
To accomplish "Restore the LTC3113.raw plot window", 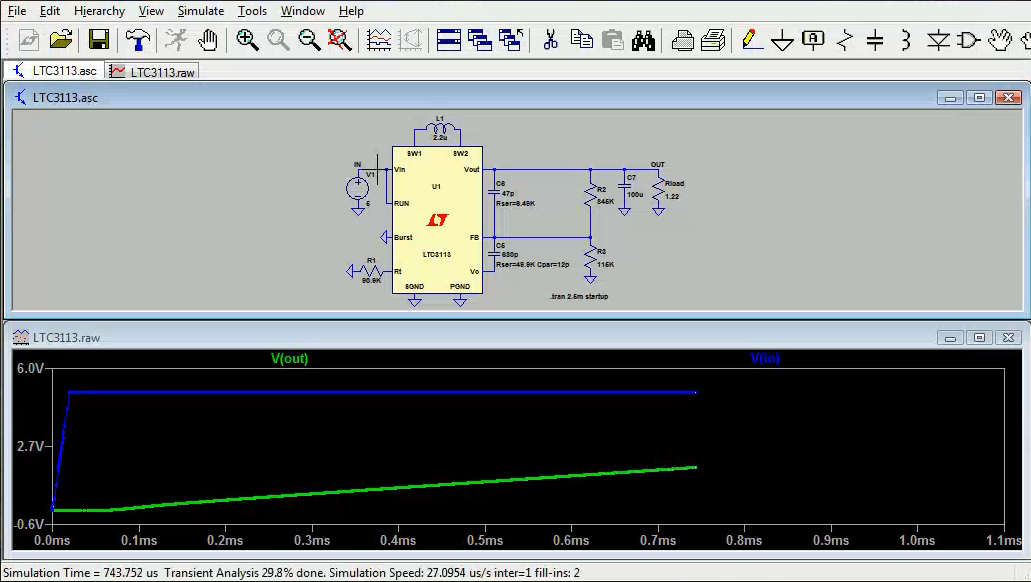I will click(979, 337).
